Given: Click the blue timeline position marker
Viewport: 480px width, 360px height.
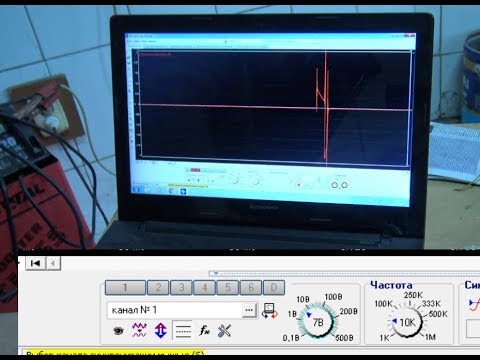Looking at the screenshot, I should (216, 273).
